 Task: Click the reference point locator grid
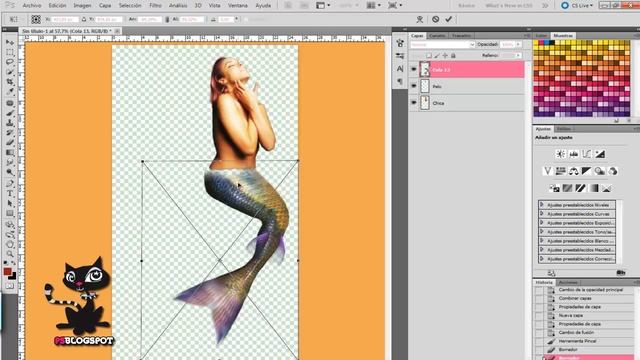[36, 19]
